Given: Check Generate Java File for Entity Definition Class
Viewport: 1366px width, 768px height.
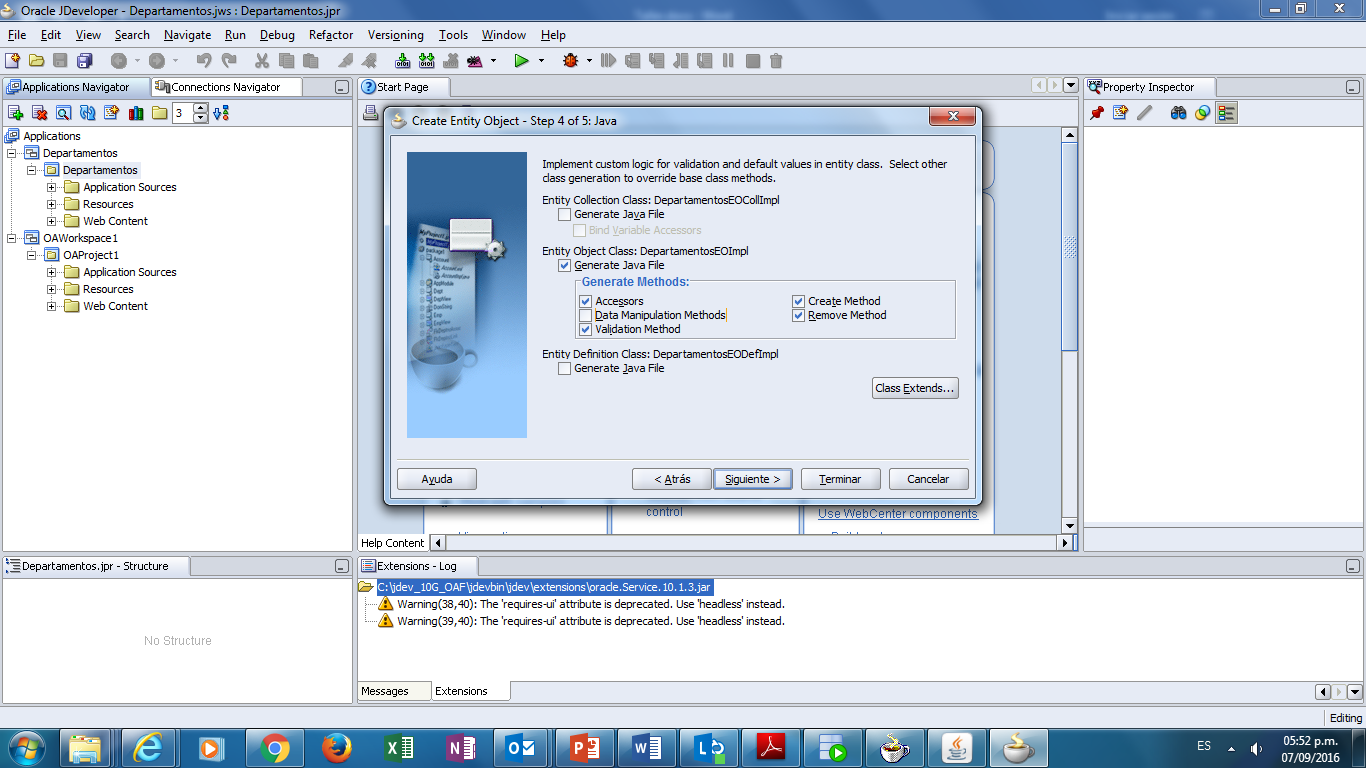Looking at the screenshot, I should 565,368.
